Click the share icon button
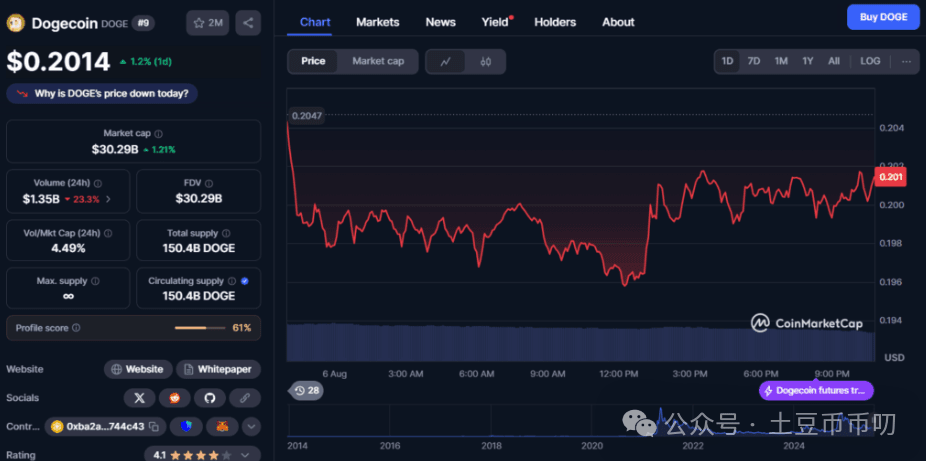Viewport: 926px width, 461px height. 248,23
